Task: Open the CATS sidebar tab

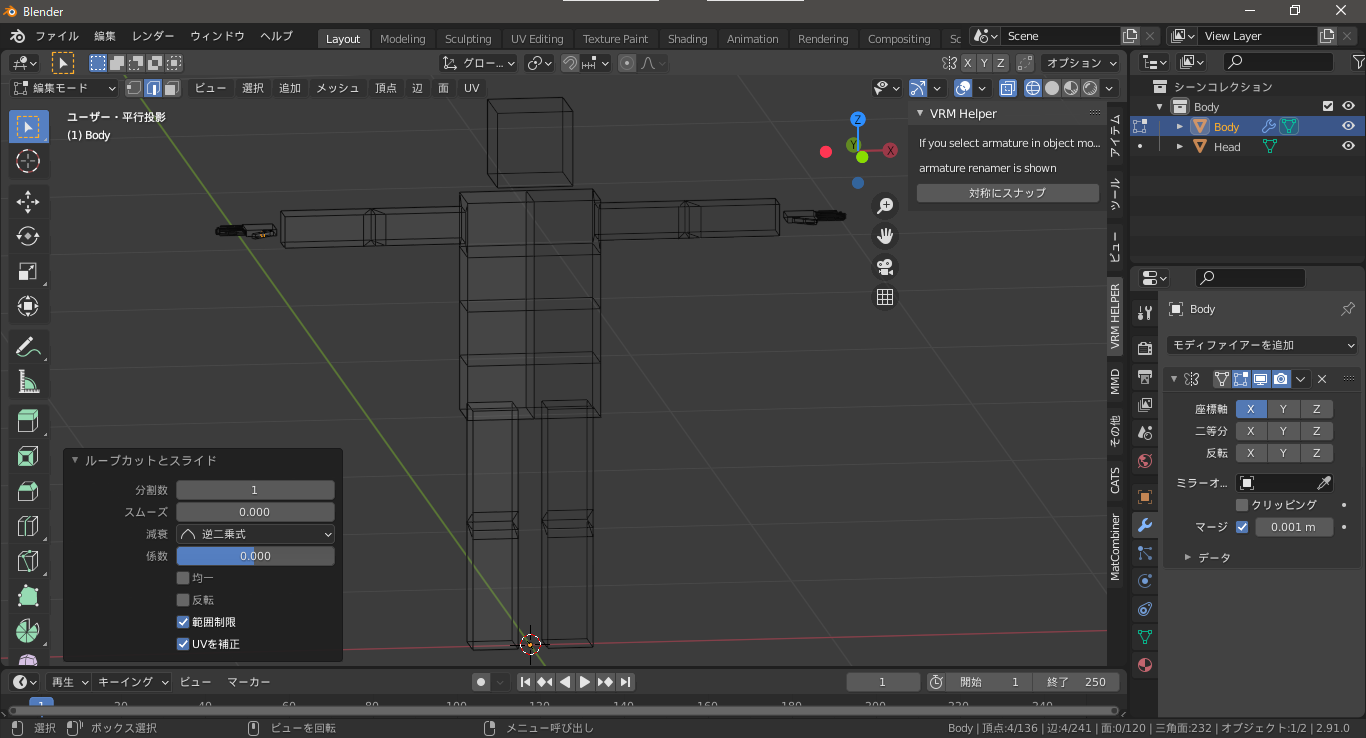Action: pos(1116,480)
